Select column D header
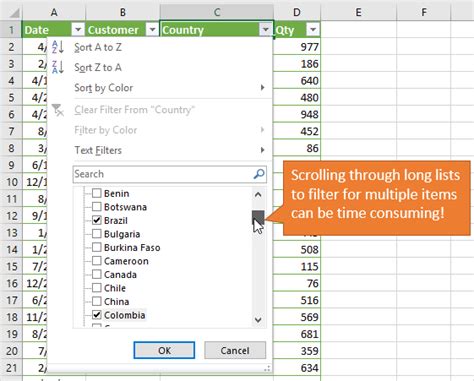The height and width of the screenshot is (381, 474). pyautogui.click(x=297, y=13)
